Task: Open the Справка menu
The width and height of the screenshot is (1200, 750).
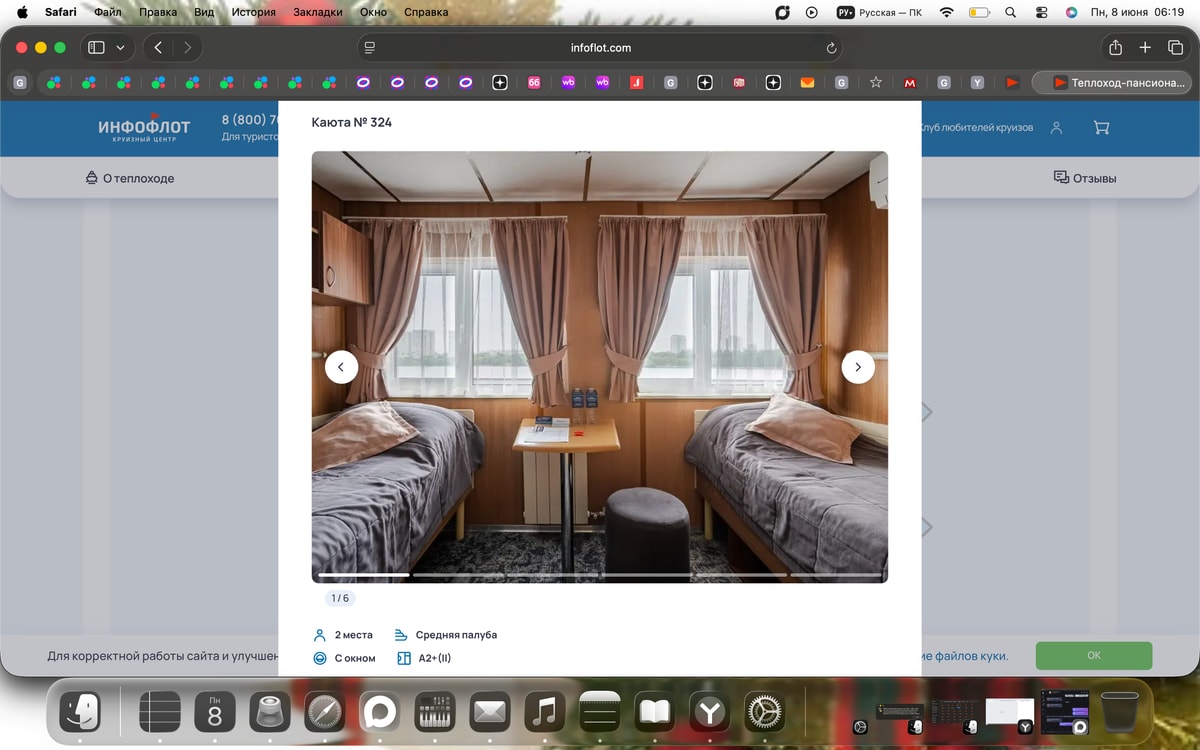Action: pos(426,12)
